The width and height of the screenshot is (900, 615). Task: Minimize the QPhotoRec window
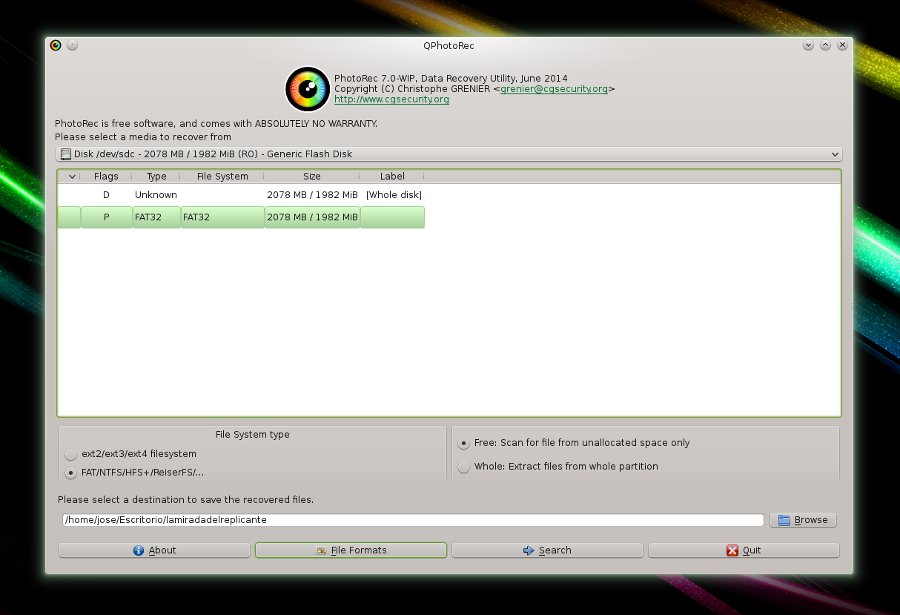(808, 45)
